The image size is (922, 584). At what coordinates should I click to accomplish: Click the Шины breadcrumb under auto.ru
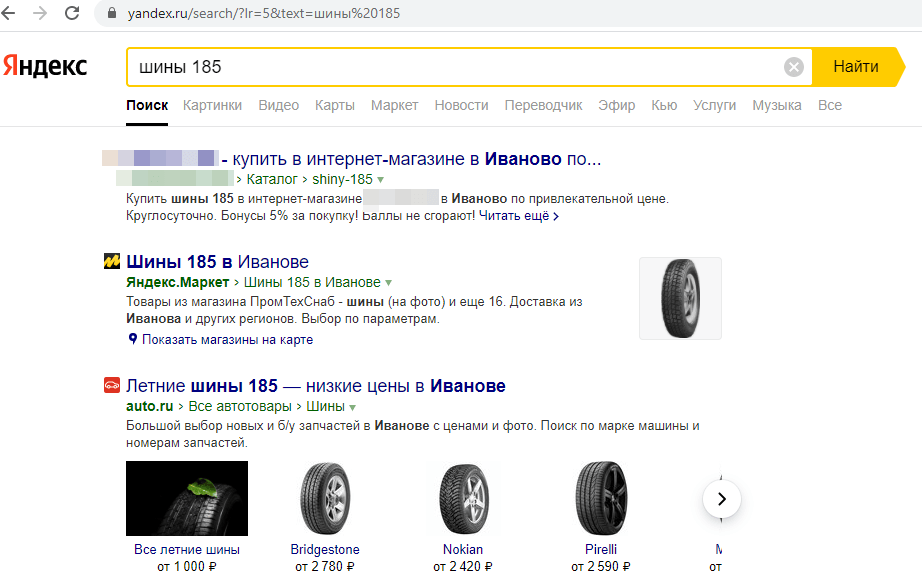coord(325,406)
